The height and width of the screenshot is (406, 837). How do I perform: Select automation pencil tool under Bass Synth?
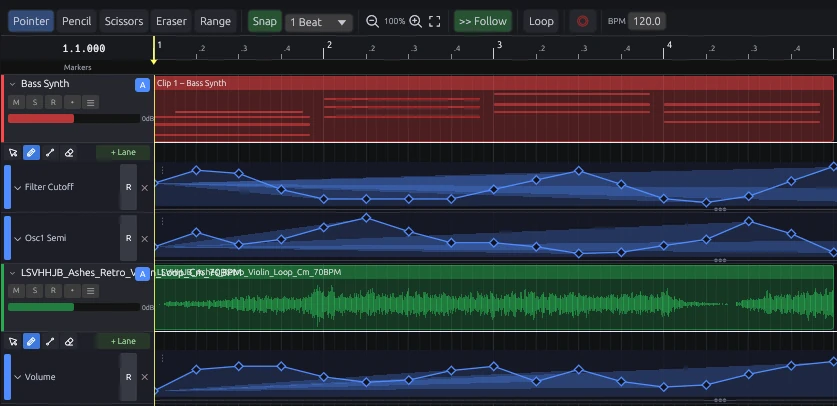31,153
